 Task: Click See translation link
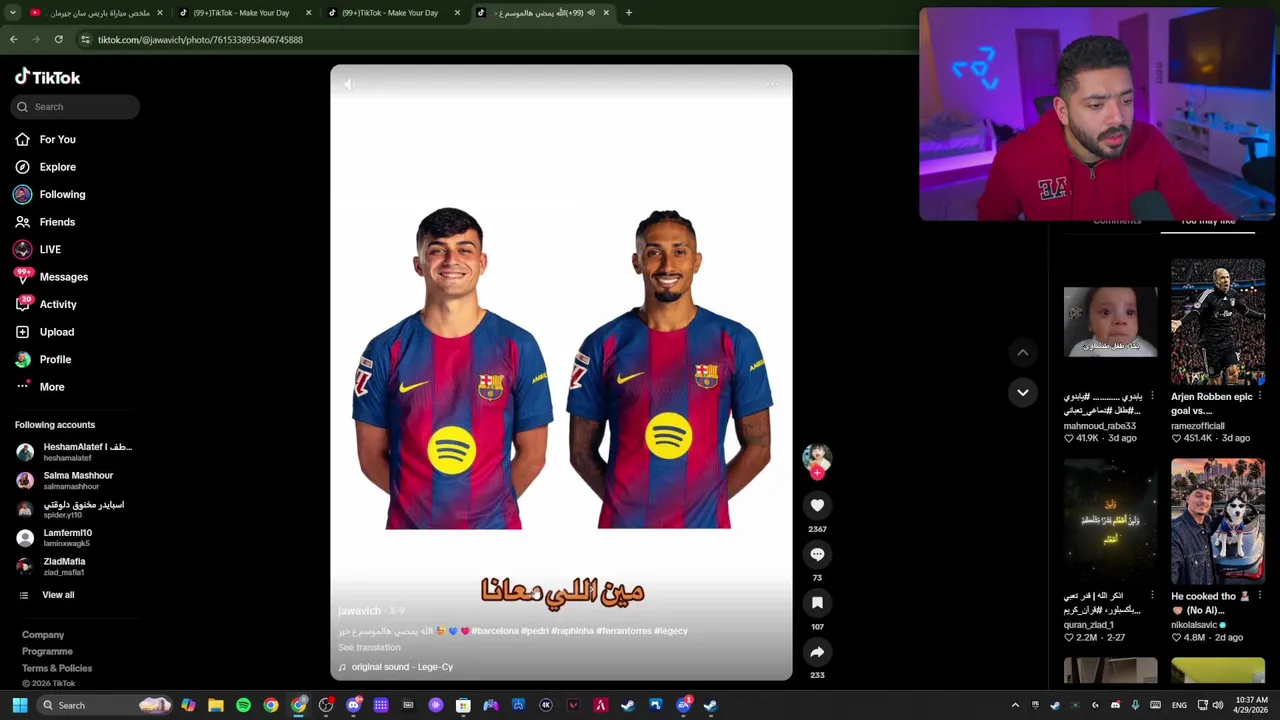click(x=369, y=648)
